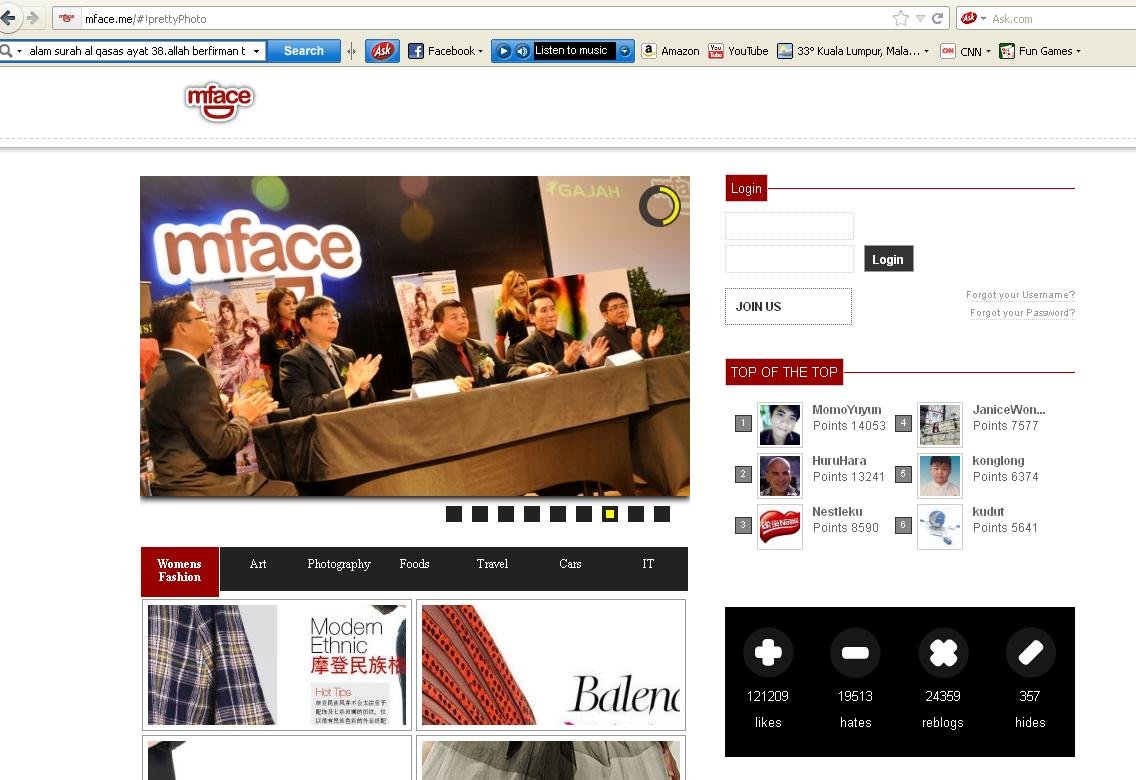Open the Travel category tab

[492, 564]
